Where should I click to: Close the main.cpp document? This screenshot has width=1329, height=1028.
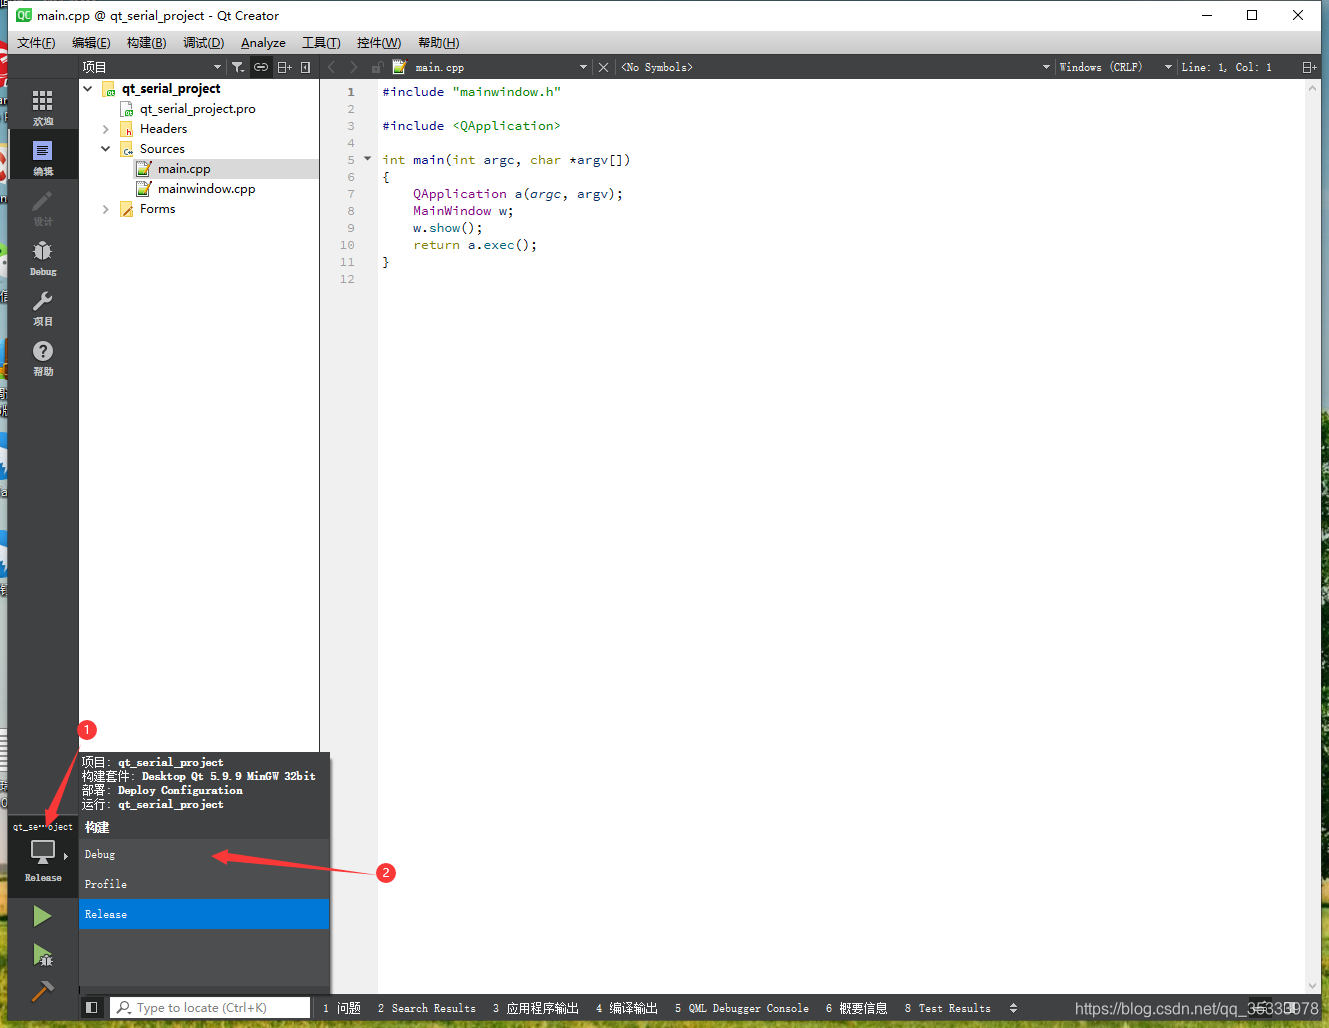[603, 67]
